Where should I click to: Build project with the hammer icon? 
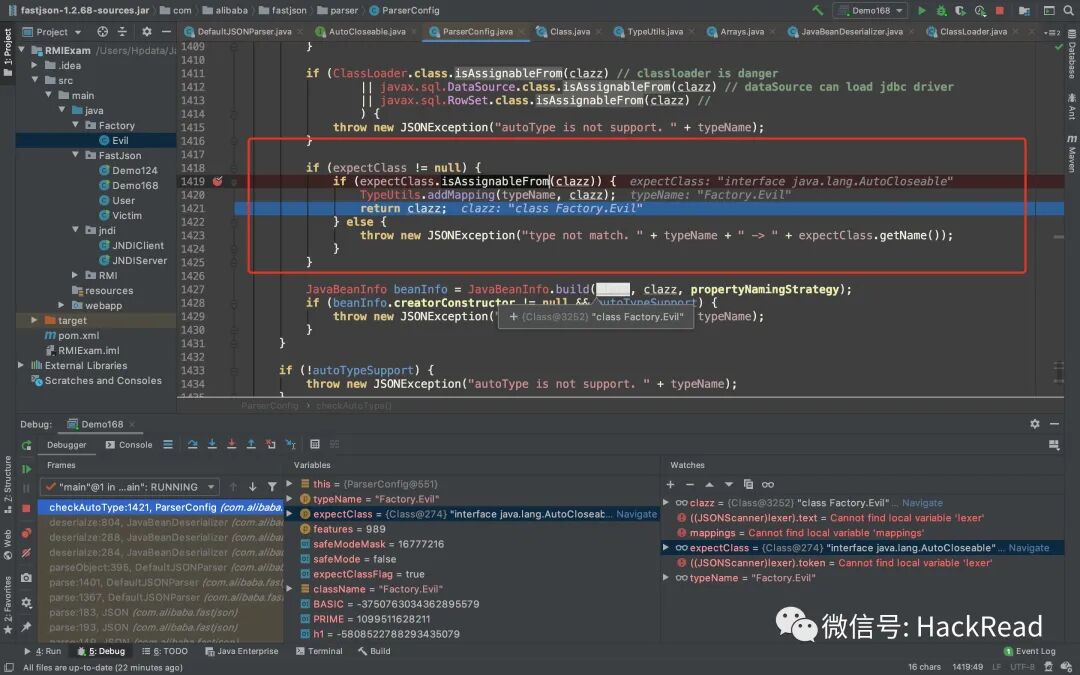tap(818, 10)
